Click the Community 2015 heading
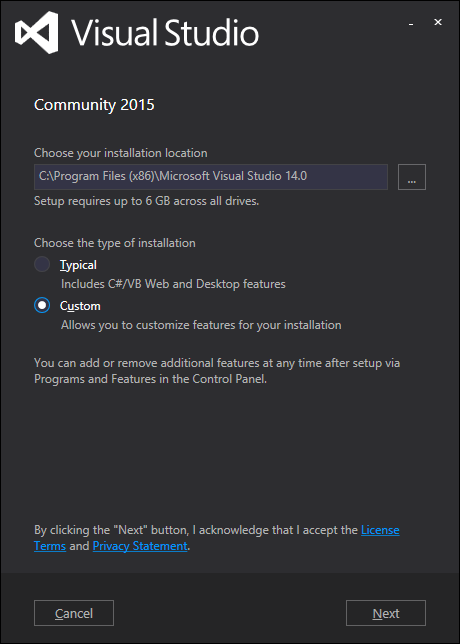Screen dimensions: 460x644 pos(94,105)
